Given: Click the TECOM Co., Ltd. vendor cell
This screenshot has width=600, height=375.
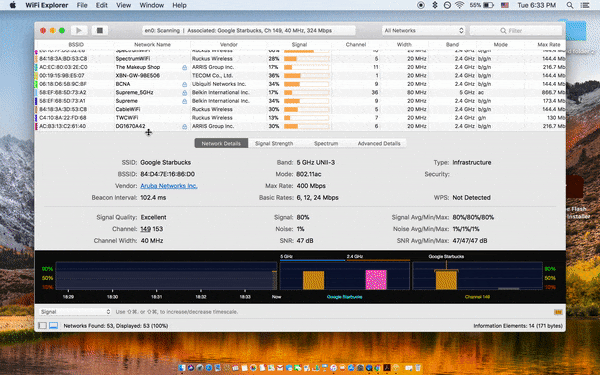Looking at the screenshot, I should (x=212, y=76).
